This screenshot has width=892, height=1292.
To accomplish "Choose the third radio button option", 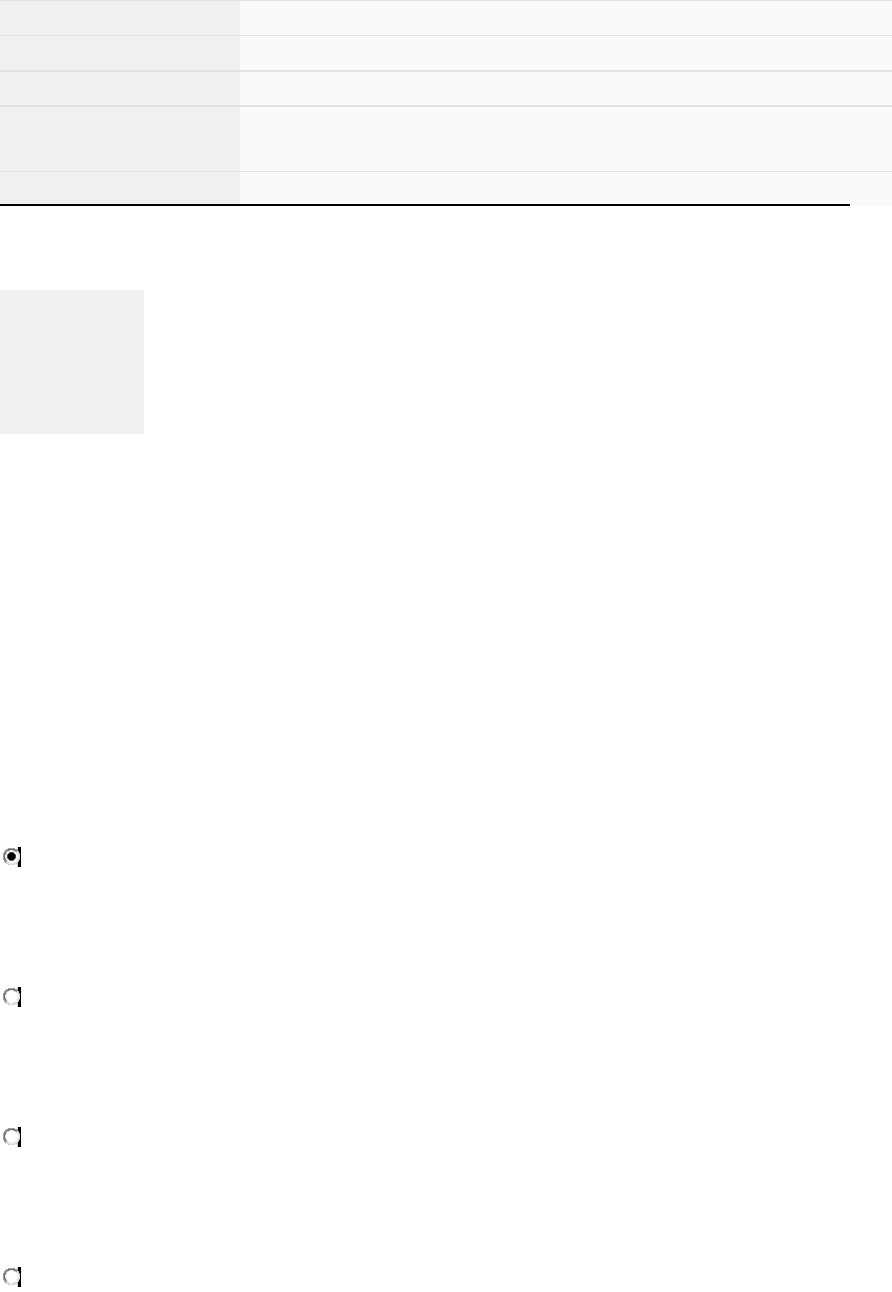I will pyautogui.click(x=12, y=1137).
